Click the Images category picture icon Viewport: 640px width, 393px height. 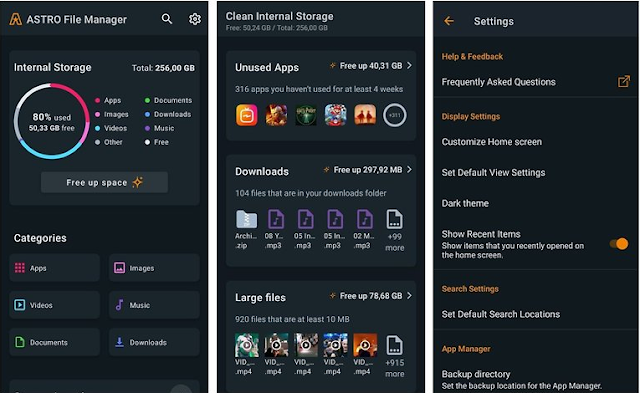(x=119, y=268)
